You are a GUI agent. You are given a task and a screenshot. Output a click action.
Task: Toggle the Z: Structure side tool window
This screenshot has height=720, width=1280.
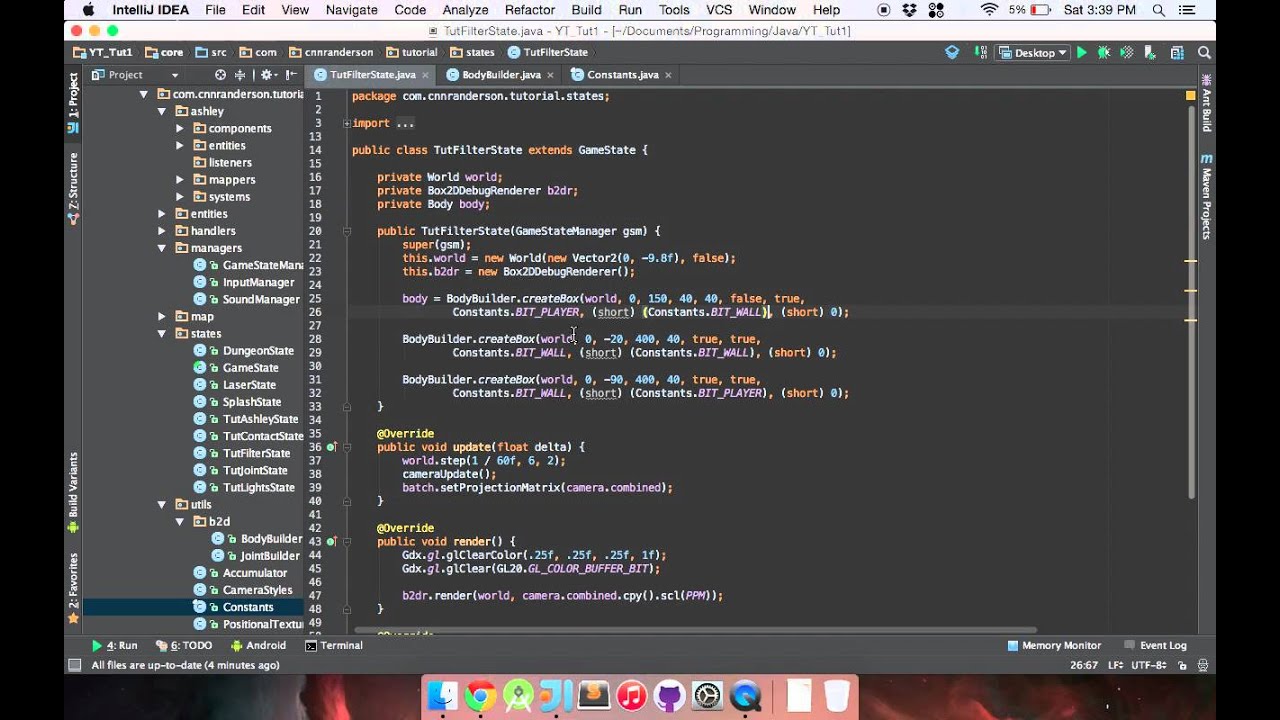(73, 188)
